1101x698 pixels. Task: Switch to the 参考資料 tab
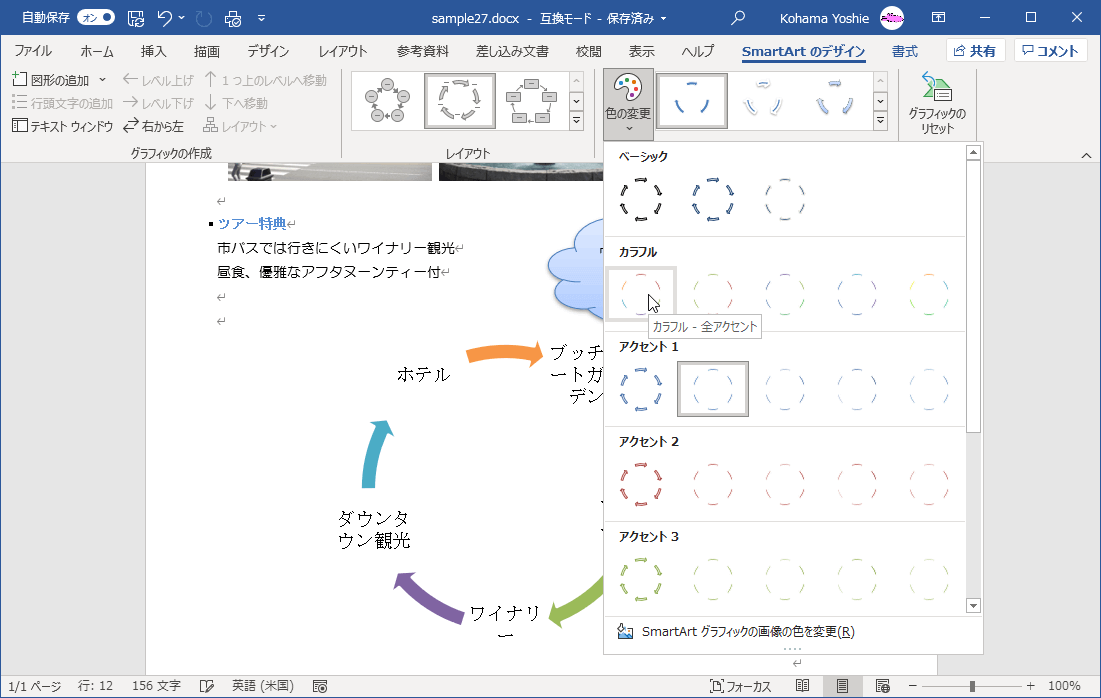pos(423,51)
